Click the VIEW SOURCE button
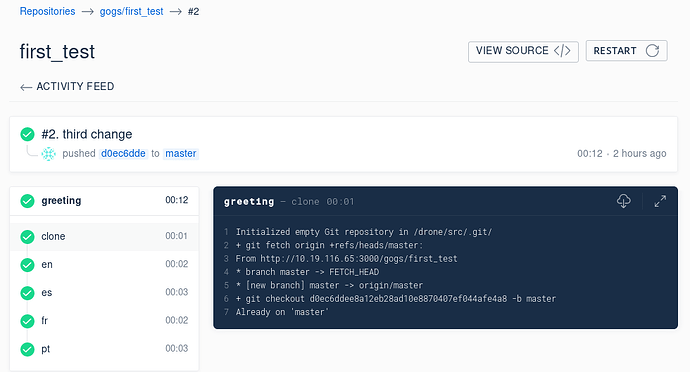Viewport: 690px width, 372px height. coord(523,51)
